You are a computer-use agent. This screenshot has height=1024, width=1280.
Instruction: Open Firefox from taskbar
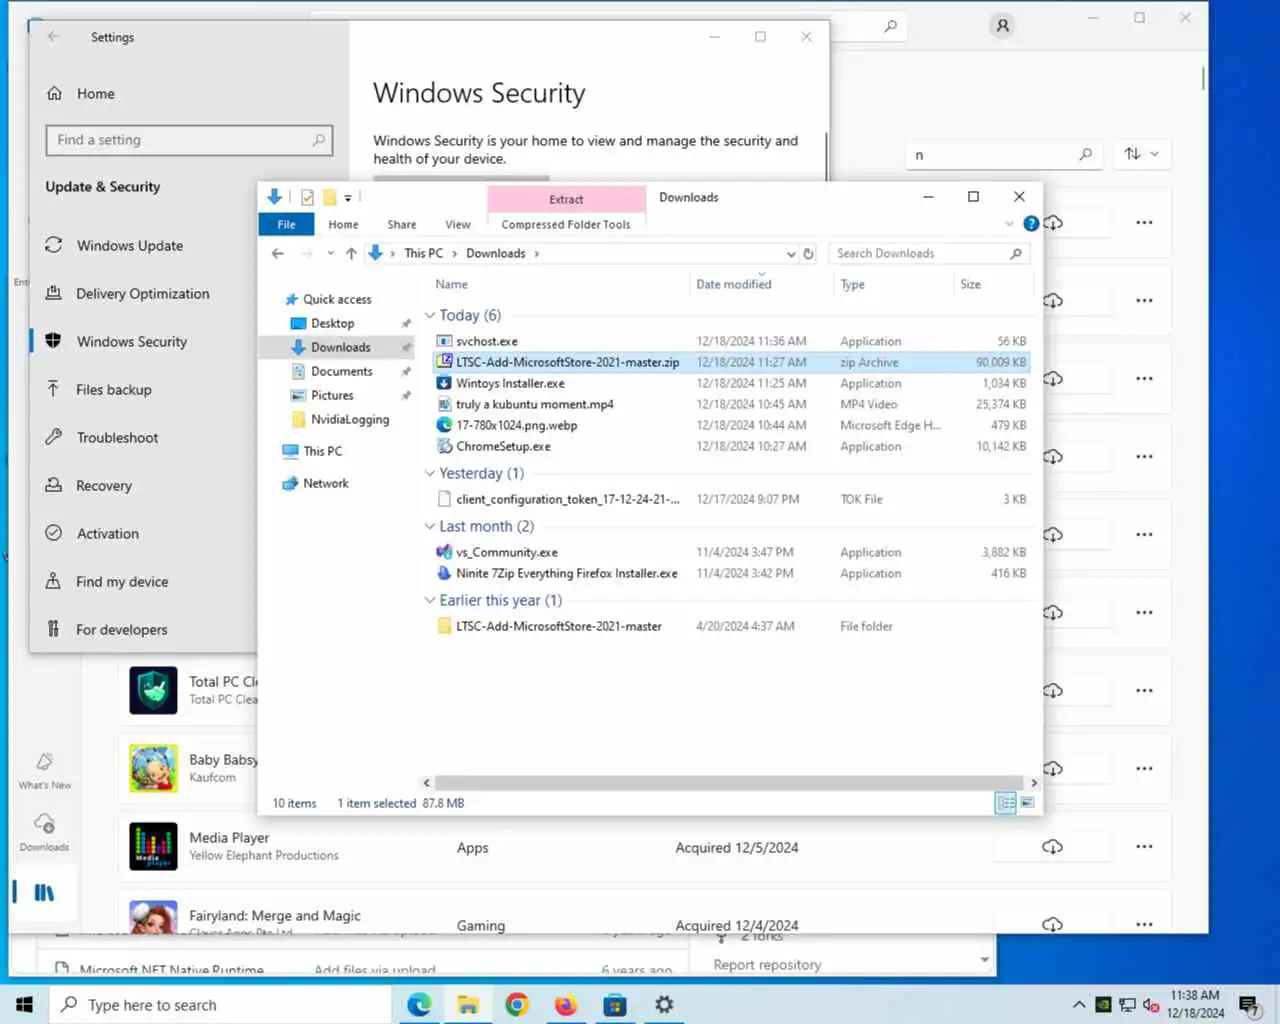[566, 1004]
